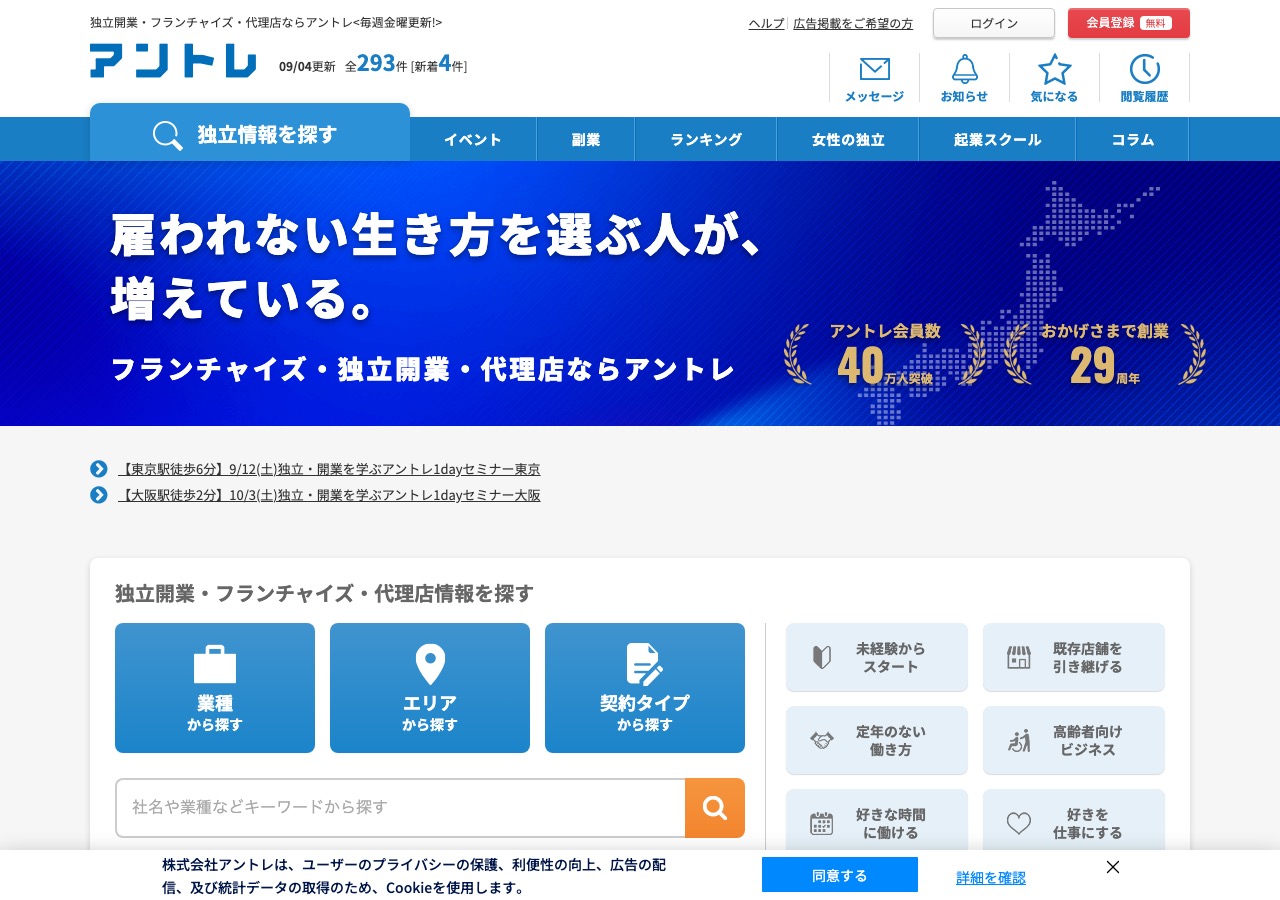Click the hero banner with 雇われない生き方
Viewport: 1280px width, 900px height.
click(640, 294)
